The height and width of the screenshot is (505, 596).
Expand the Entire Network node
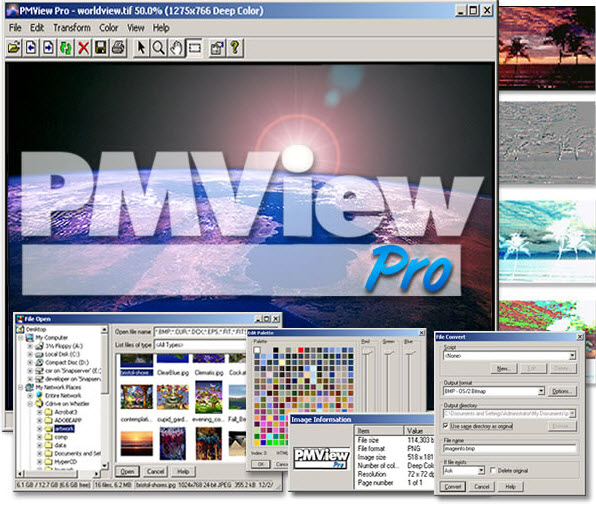click(x=30, y=396)
